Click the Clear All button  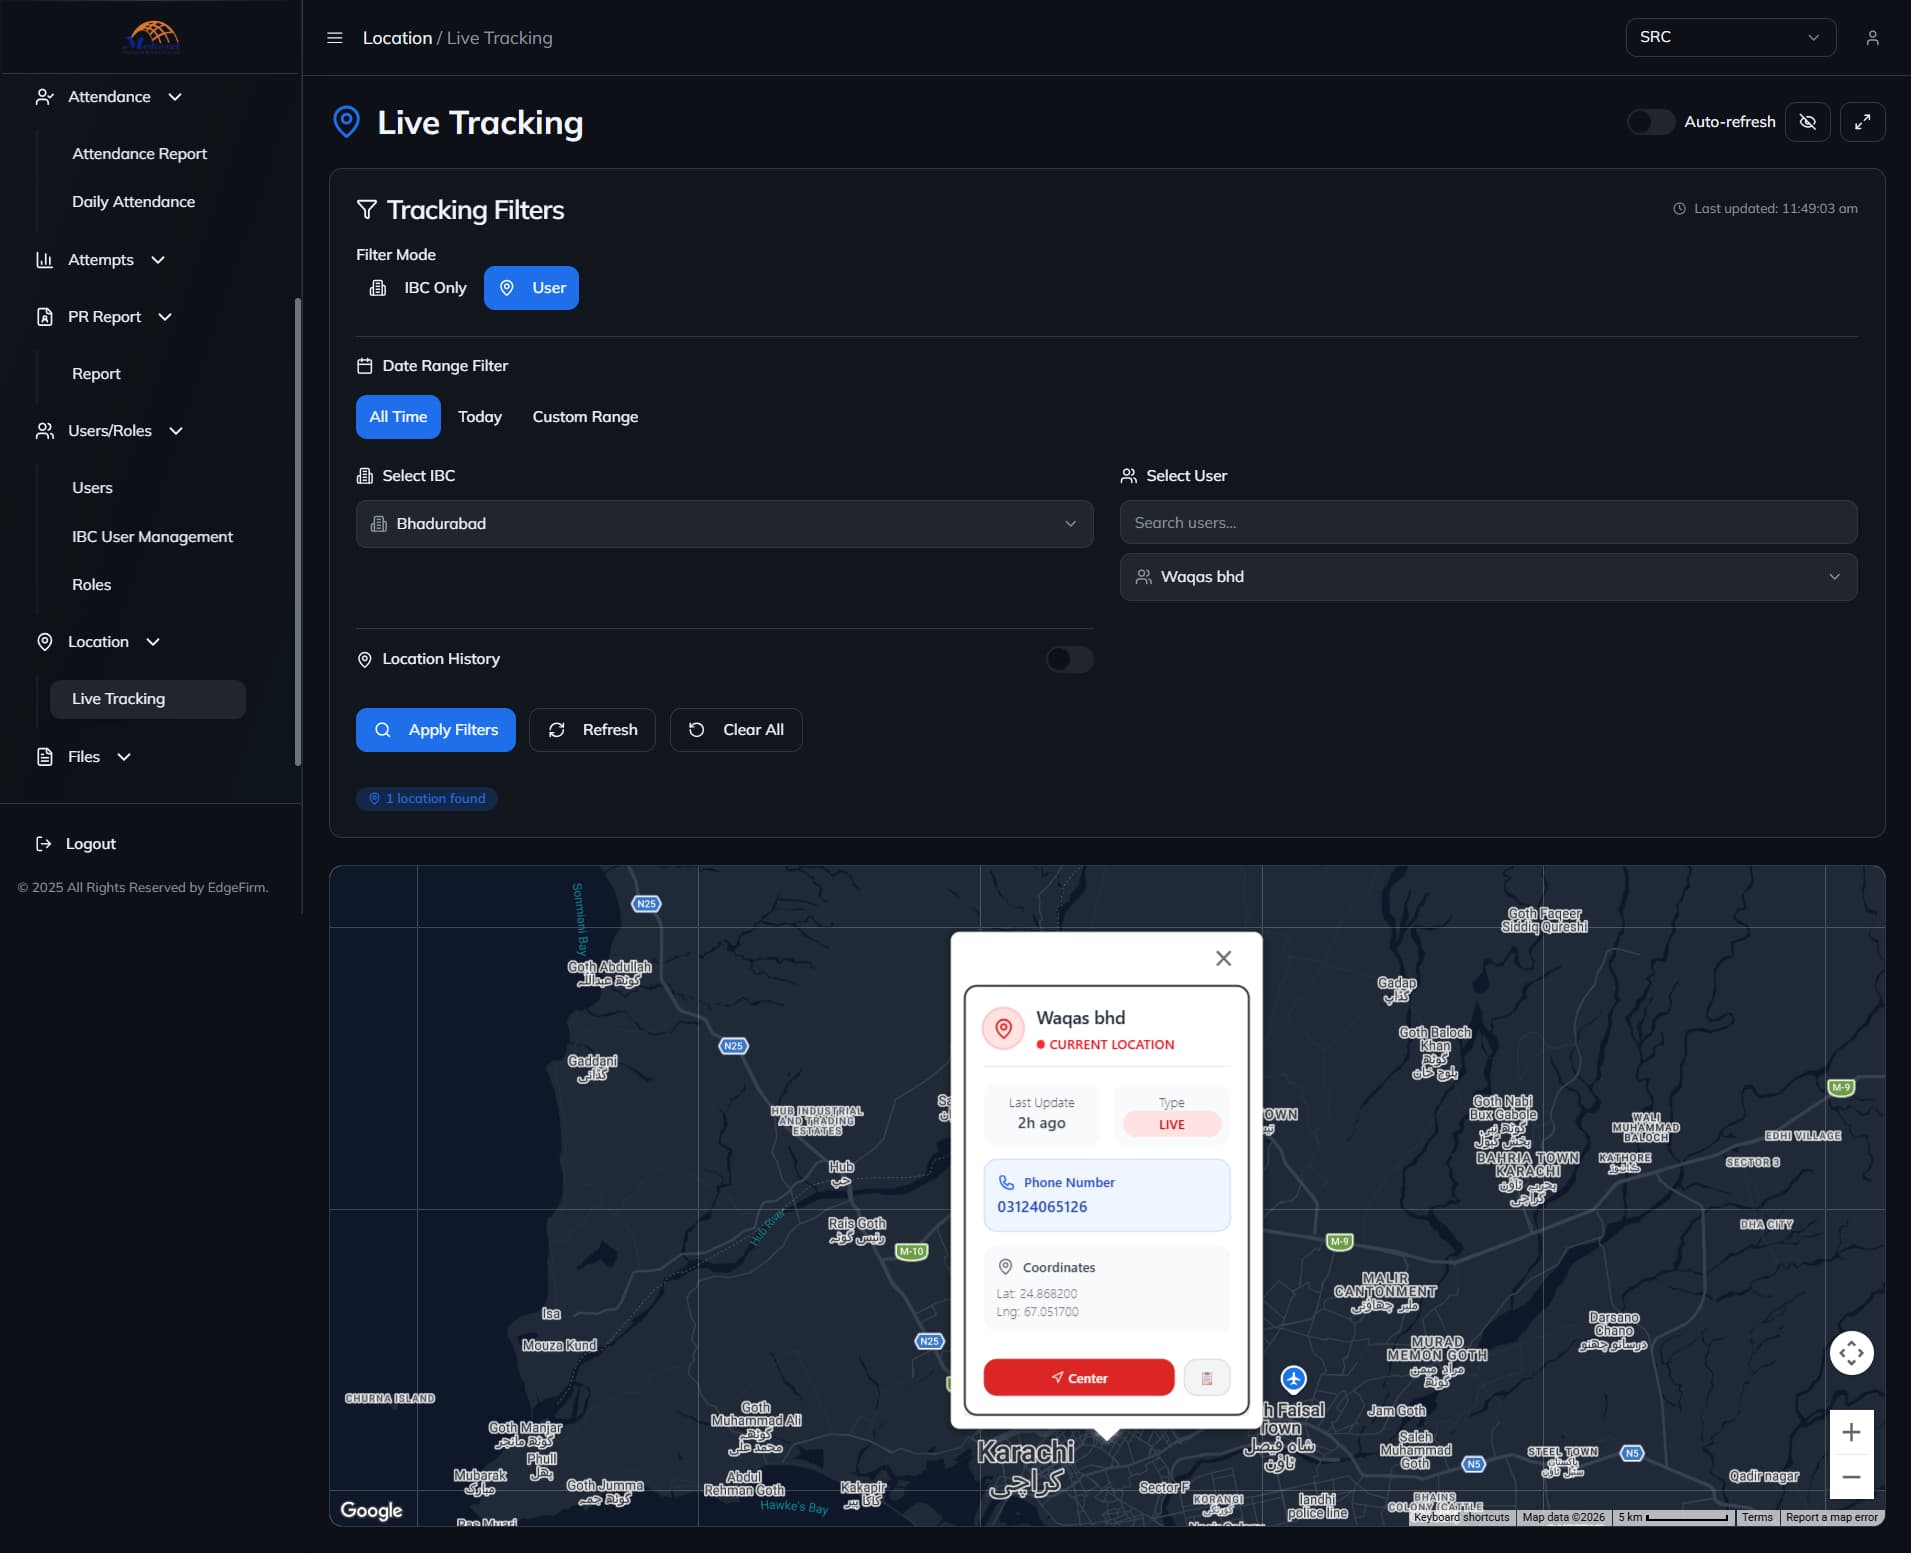736,730
